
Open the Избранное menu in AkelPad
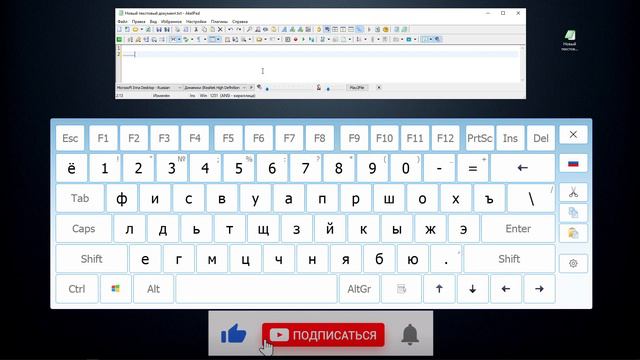(x=171, y=21)
